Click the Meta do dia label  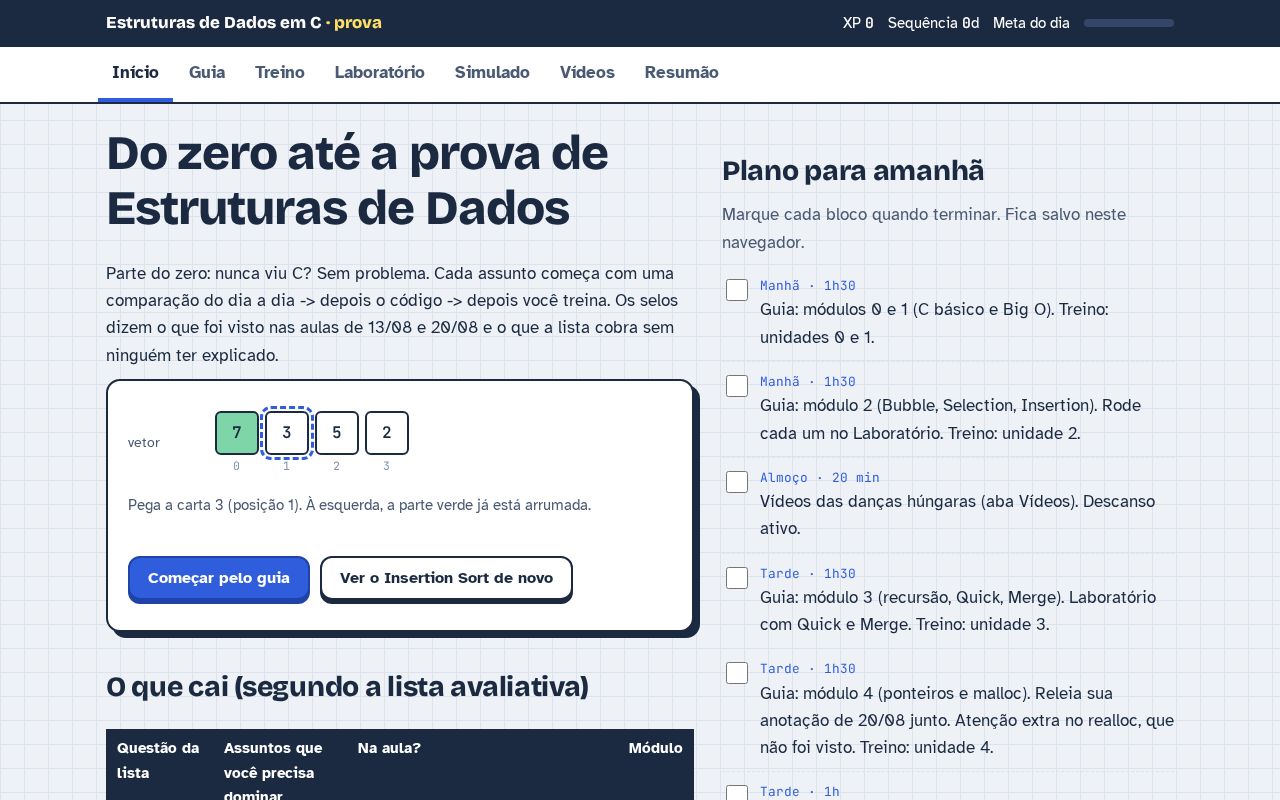click(1031, 23)
